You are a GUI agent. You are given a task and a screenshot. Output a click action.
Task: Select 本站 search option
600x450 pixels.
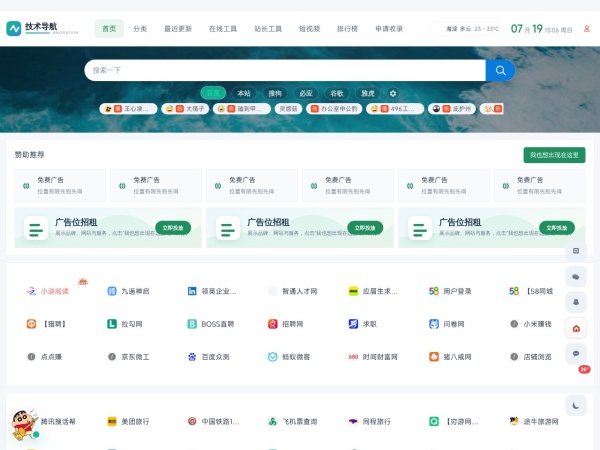[x=244, y=93]
